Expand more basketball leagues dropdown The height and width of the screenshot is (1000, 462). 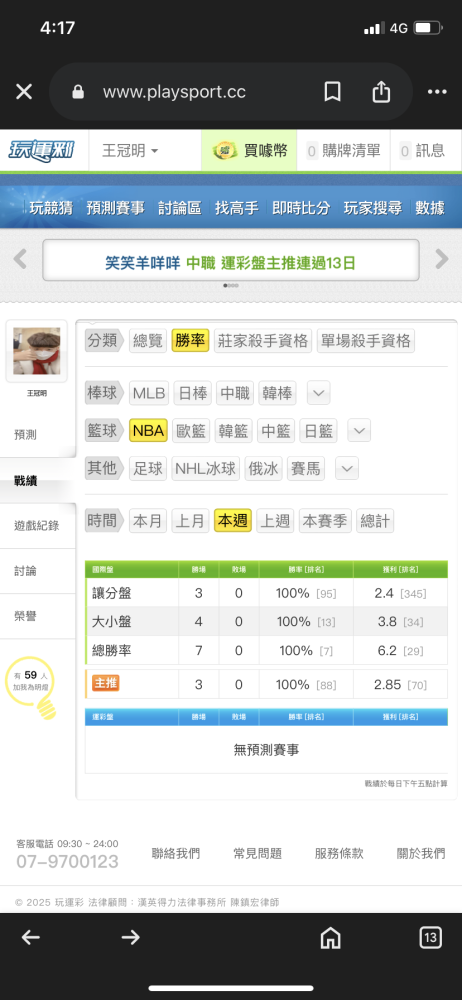point(359,430)
